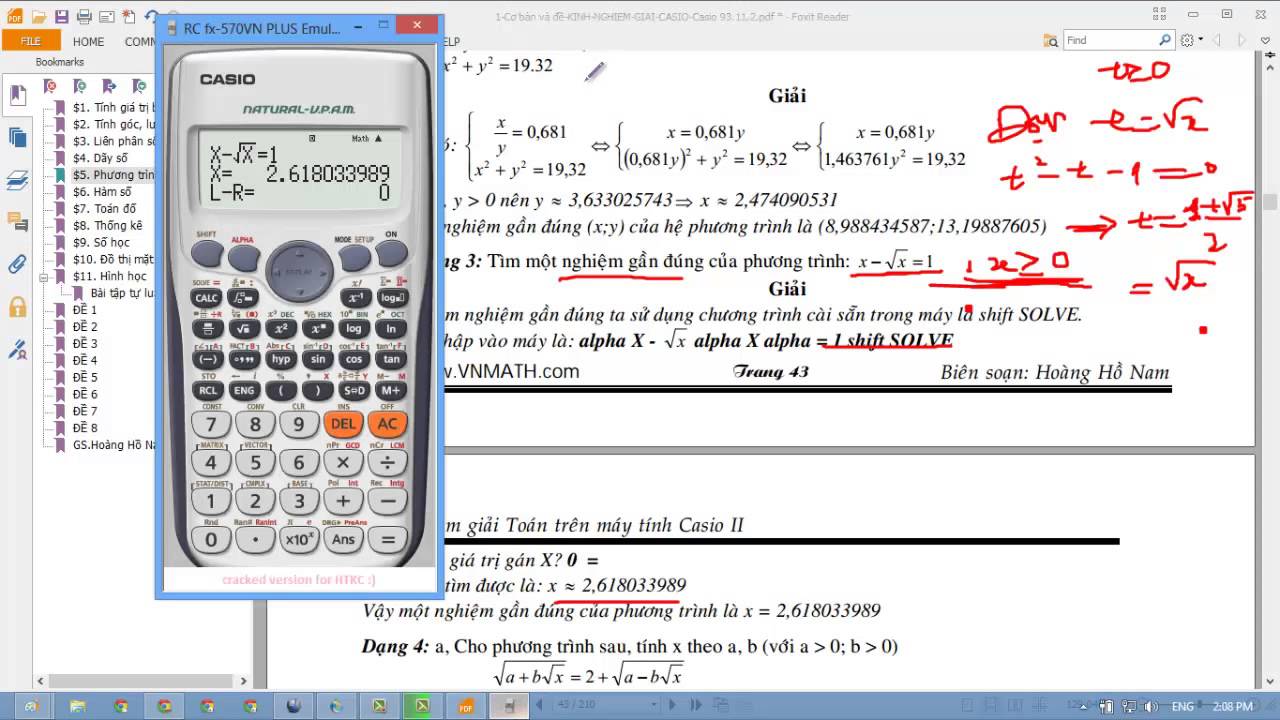Viewport: 1280px width, 720px height.
Task: Click the calculator's round directional pad
Action: coord(298,271)
